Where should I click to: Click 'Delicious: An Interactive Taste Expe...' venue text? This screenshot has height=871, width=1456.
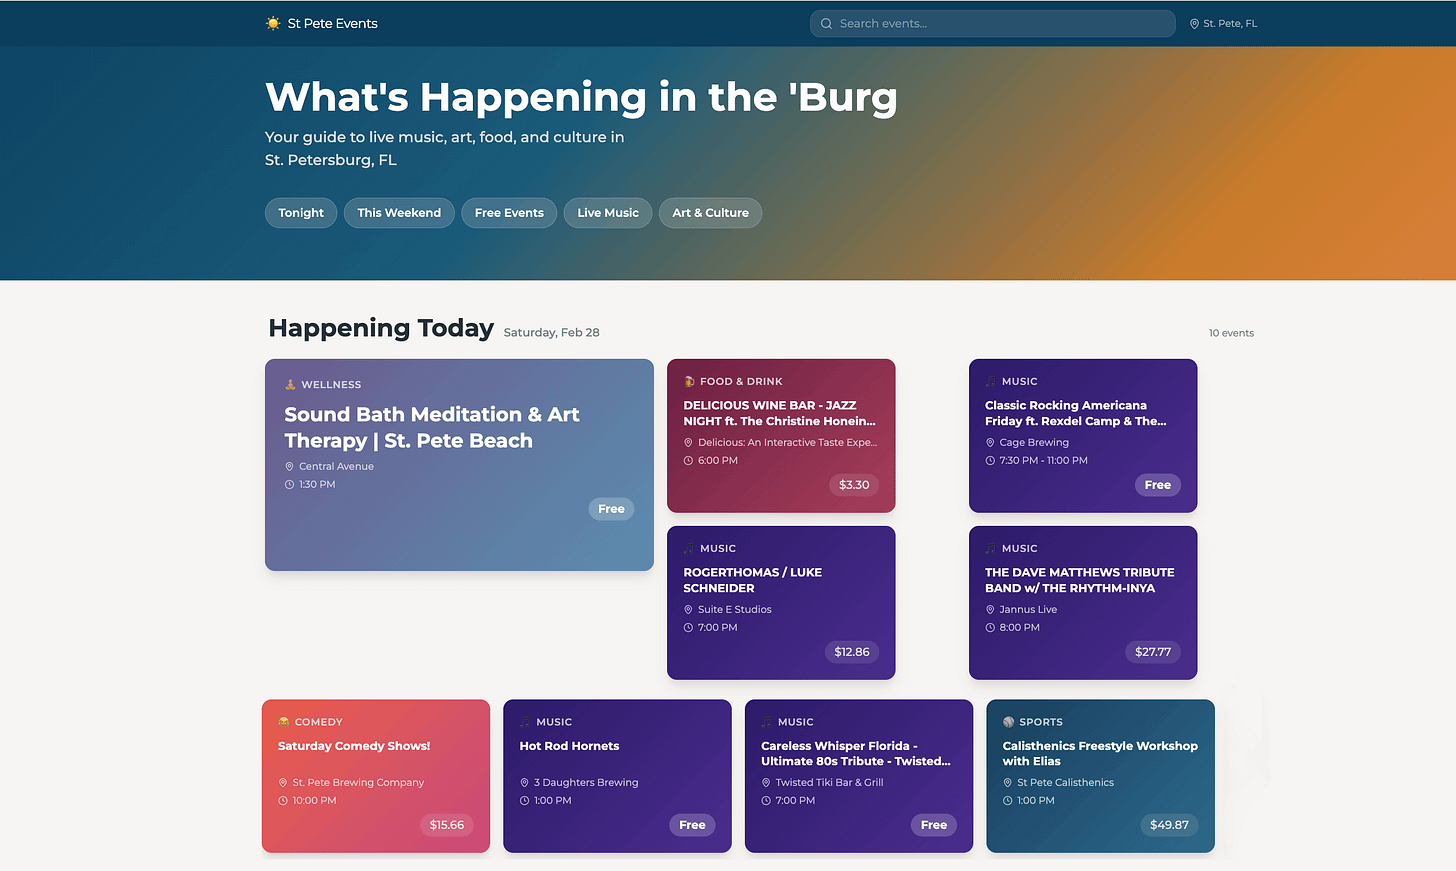click(x=788, y=443)
